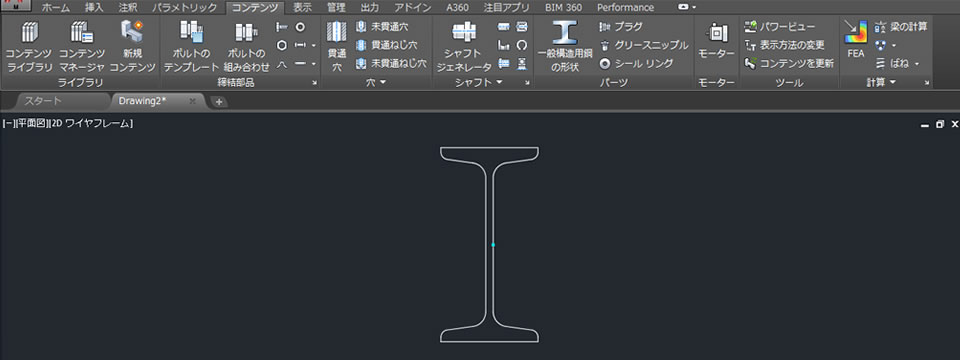Viewport: 960px width, 360px height.
Task: Switch to the BIM 360 ribbon tab
Action: click(x=563, y=8)
